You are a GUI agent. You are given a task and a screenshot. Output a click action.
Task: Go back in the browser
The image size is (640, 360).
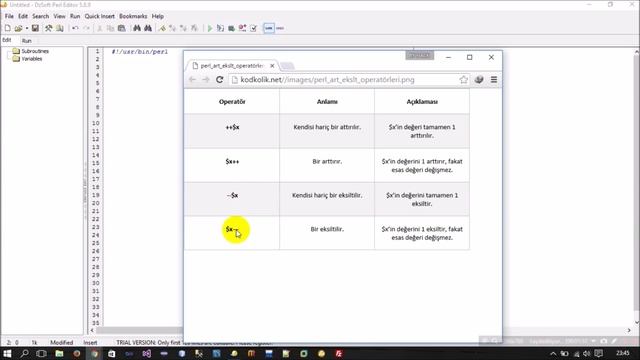(x=192, y=80)
